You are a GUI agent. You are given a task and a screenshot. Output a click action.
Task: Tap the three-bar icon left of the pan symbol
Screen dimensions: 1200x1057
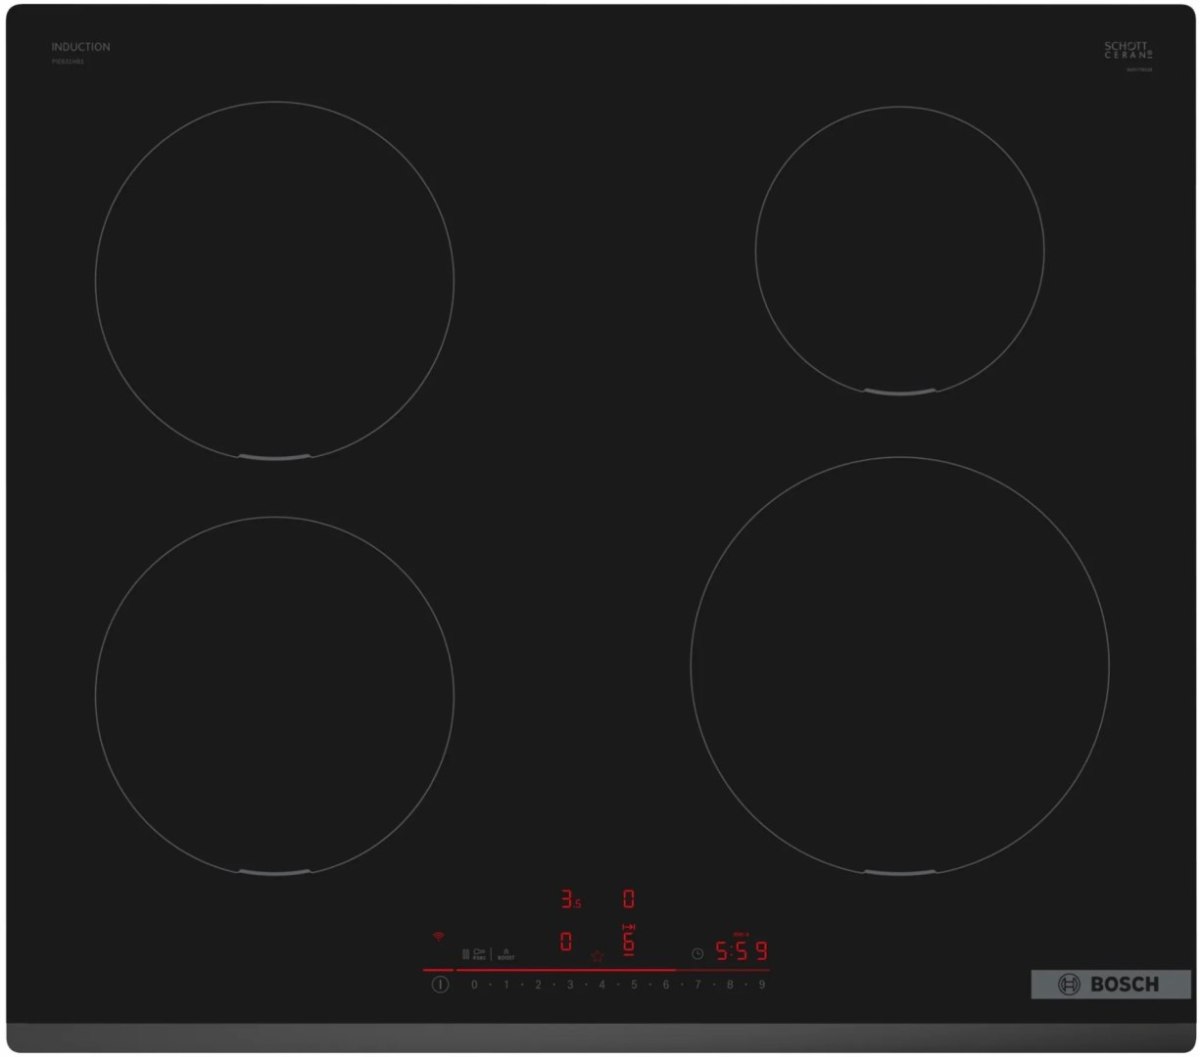point(465,954)
